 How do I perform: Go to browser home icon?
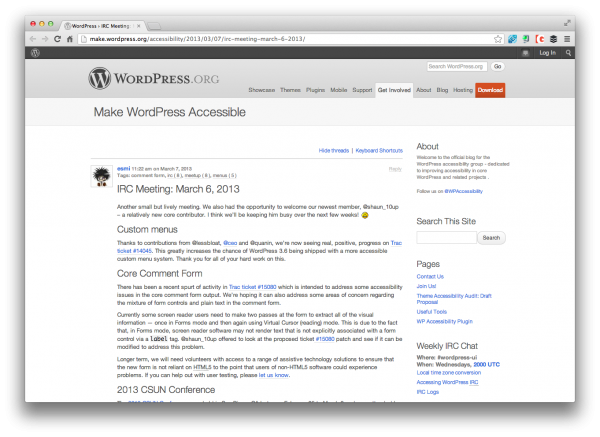point(70,39)
